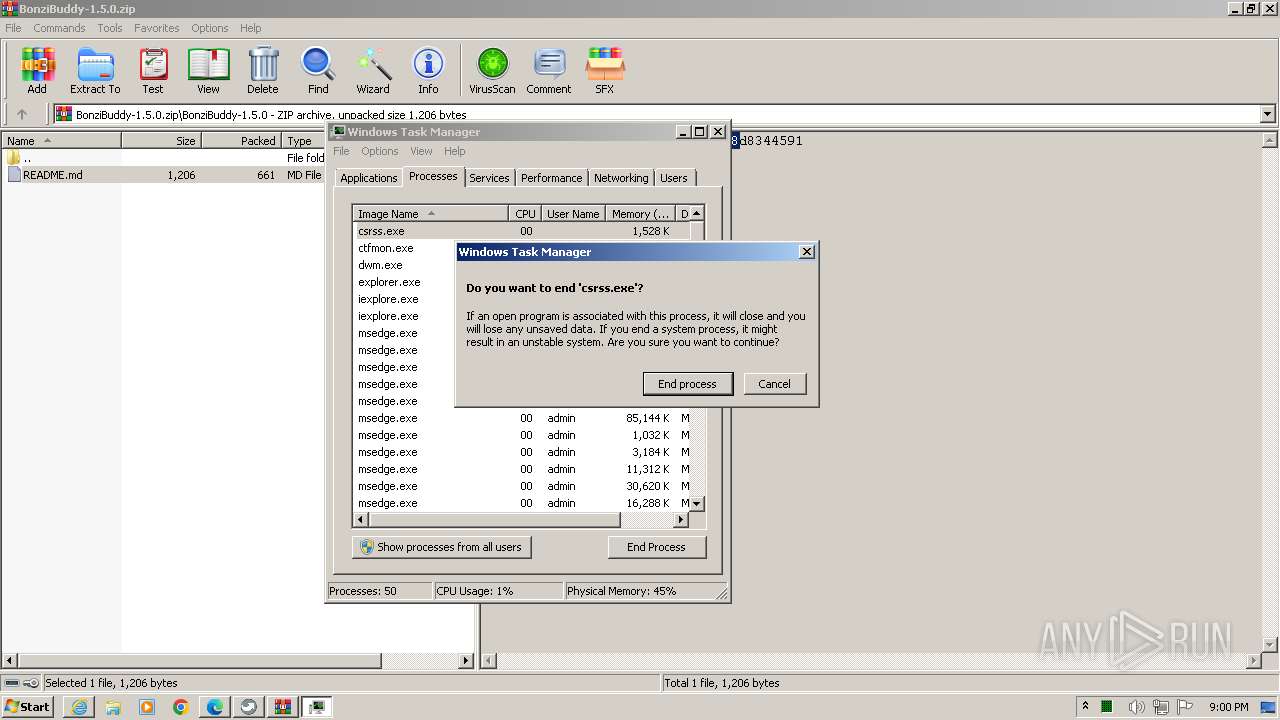Click the network tray icon

[1161, 707]
